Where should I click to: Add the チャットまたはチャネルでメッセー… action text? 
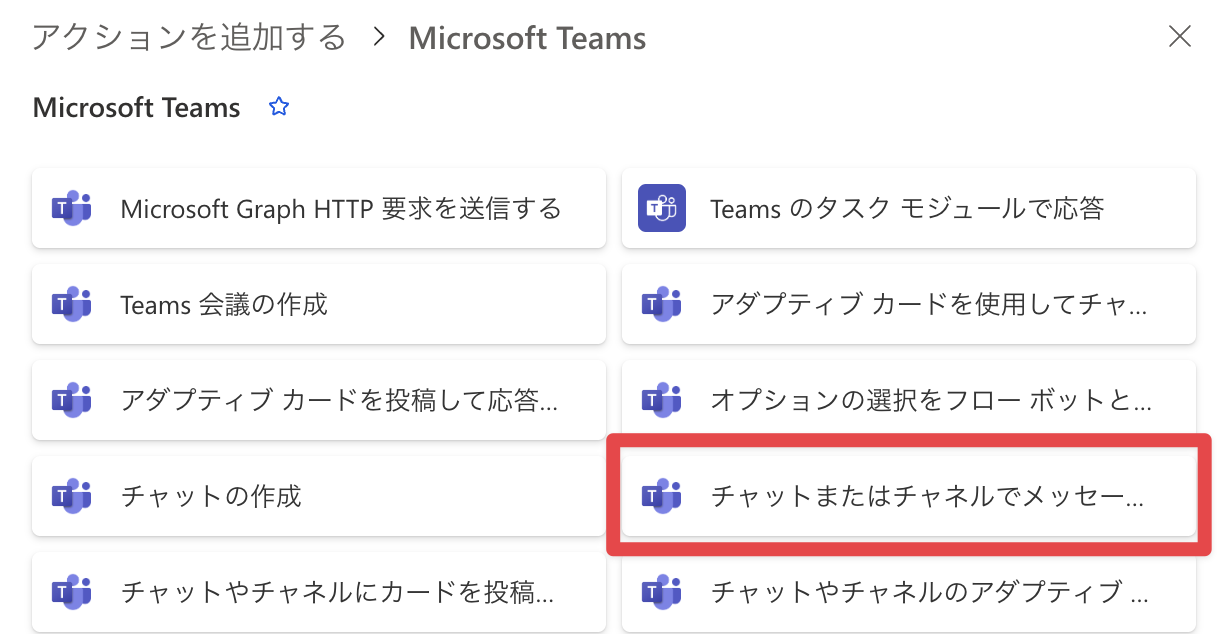[x=926, y=495]
